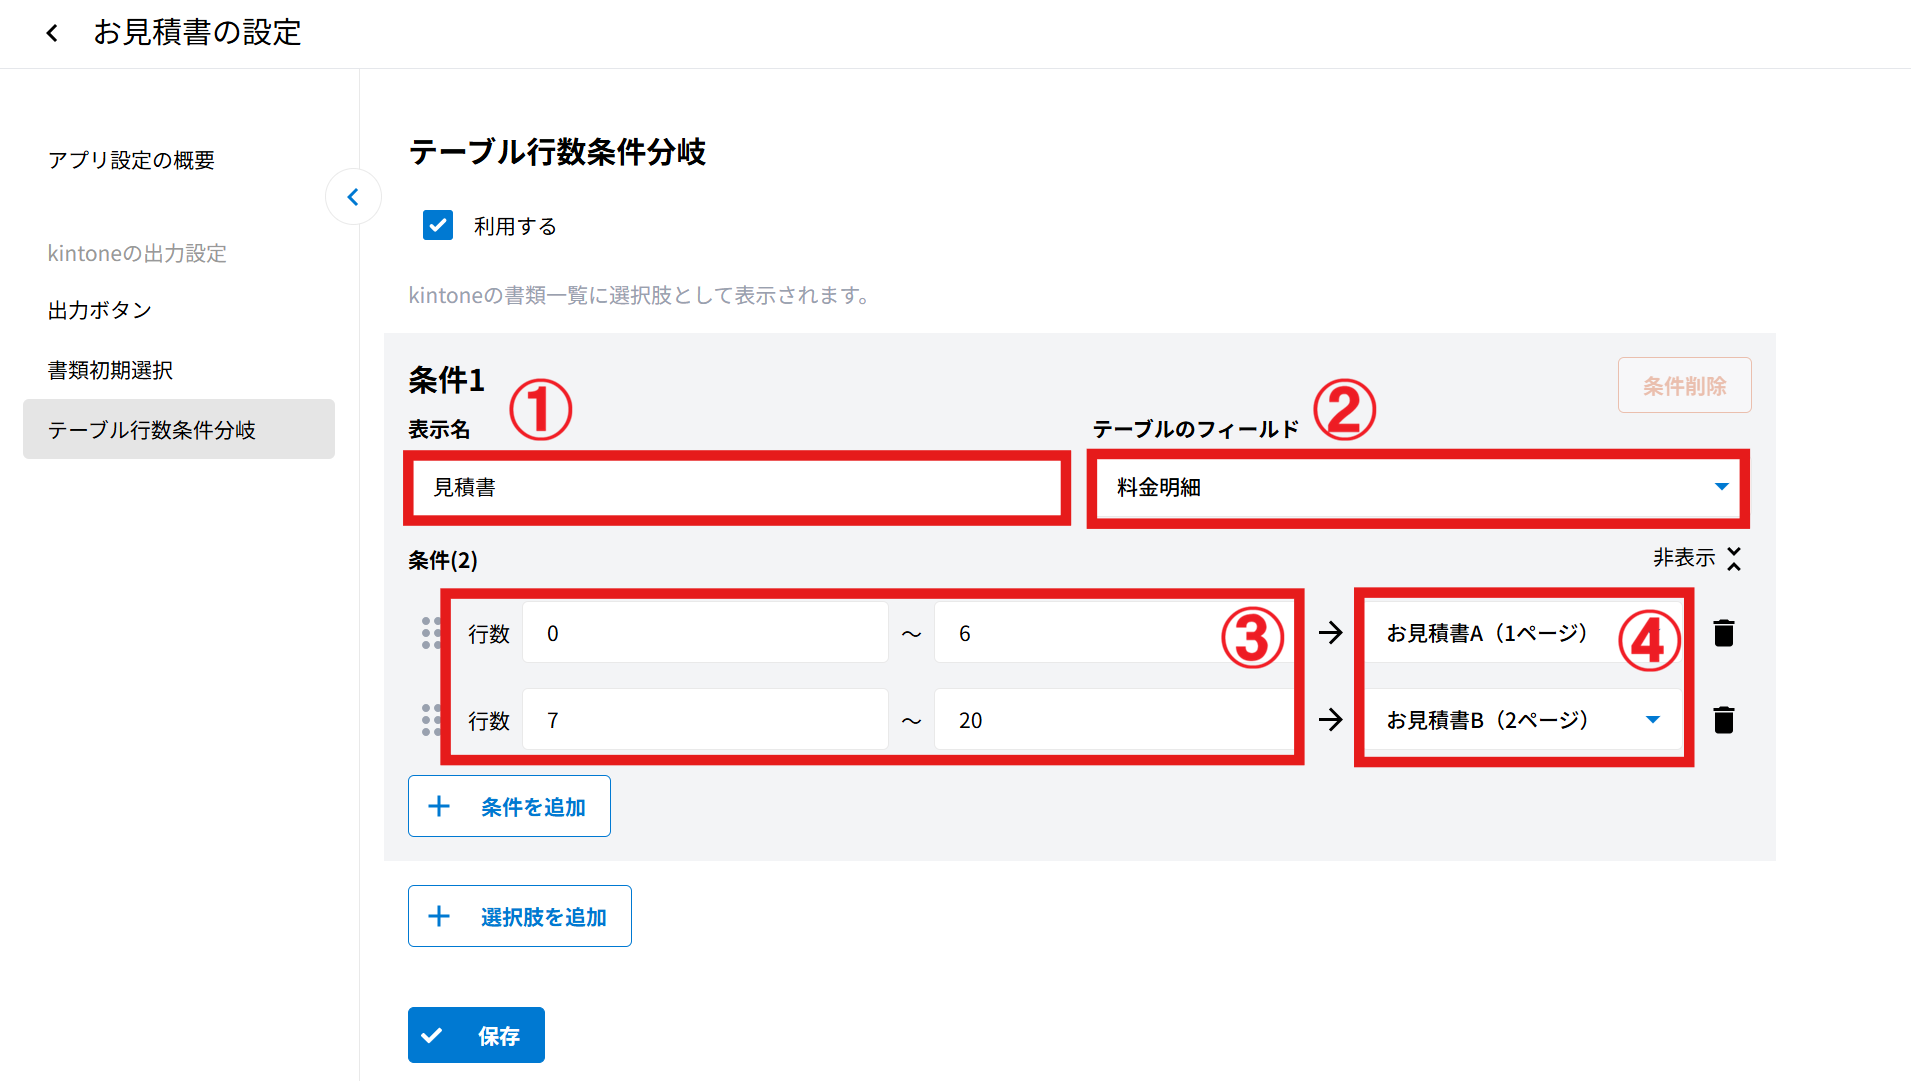
Task: Select 書類初期選択 in the sidebar
Action: pos(110,371)
